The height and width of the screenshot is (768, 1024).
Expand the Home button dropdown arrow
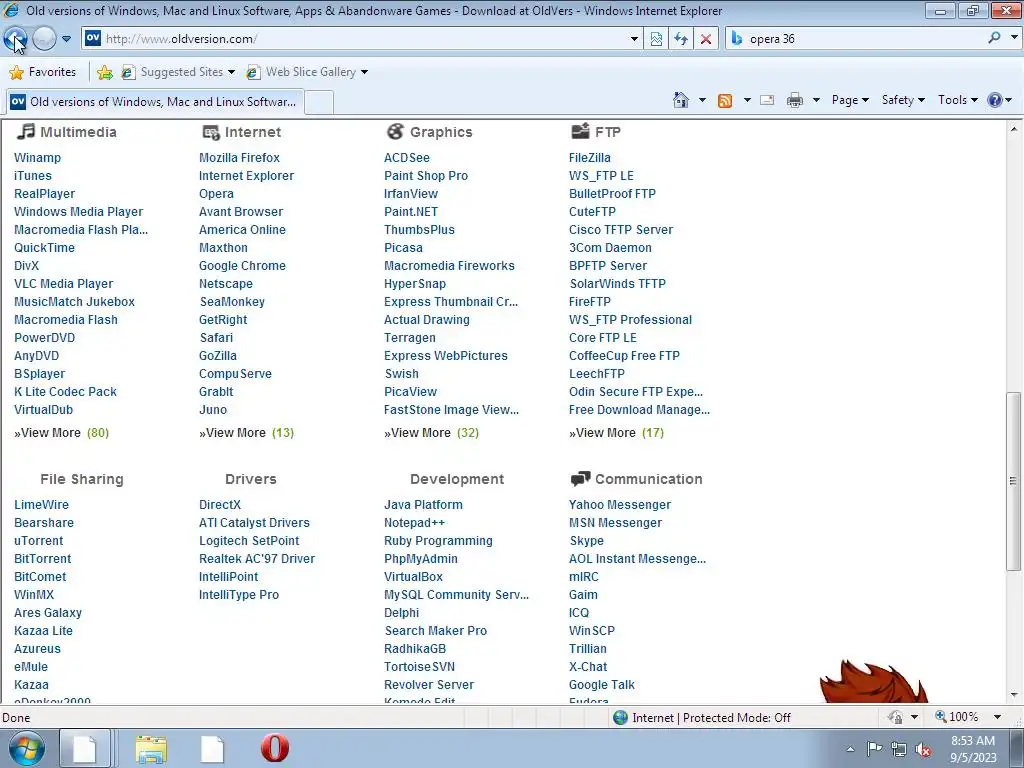click(702, 100)
